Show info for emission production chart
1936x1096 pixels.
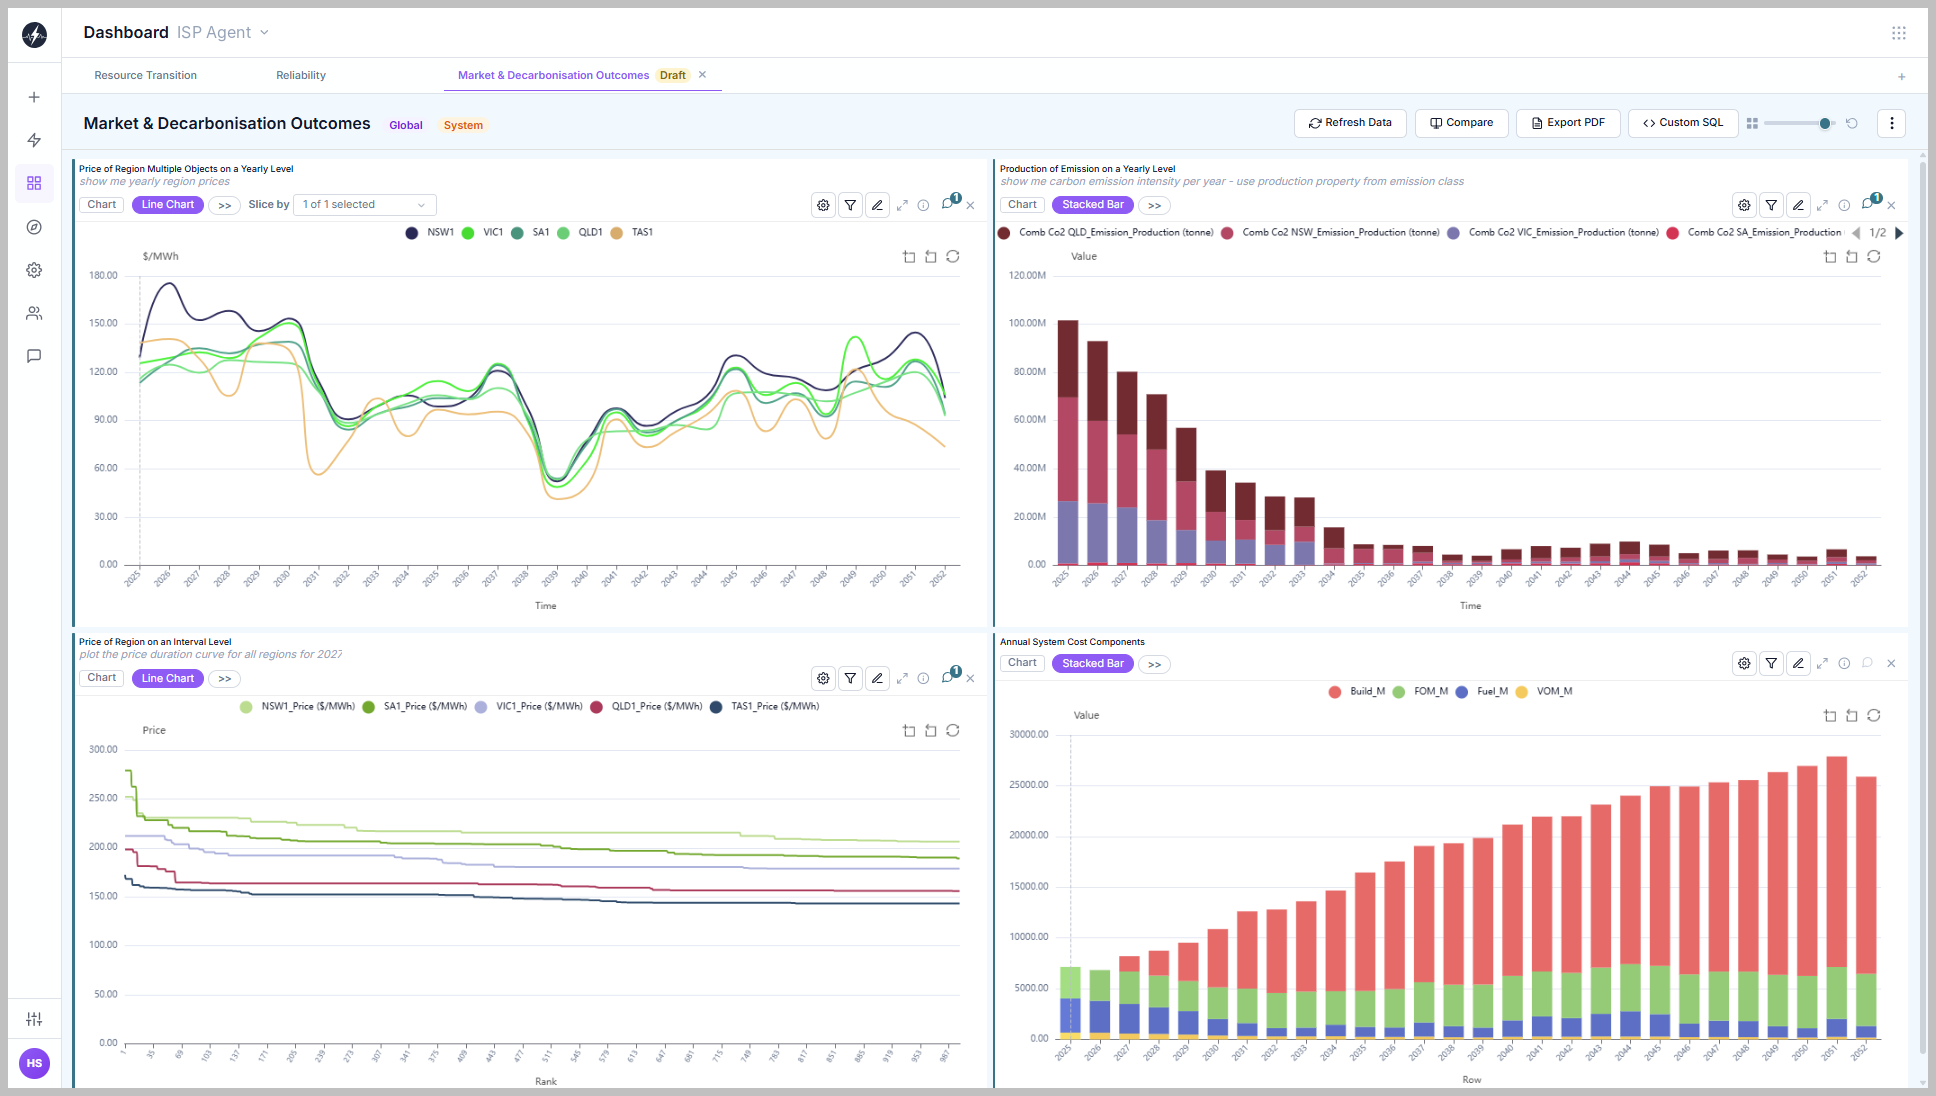point(1844,205)
